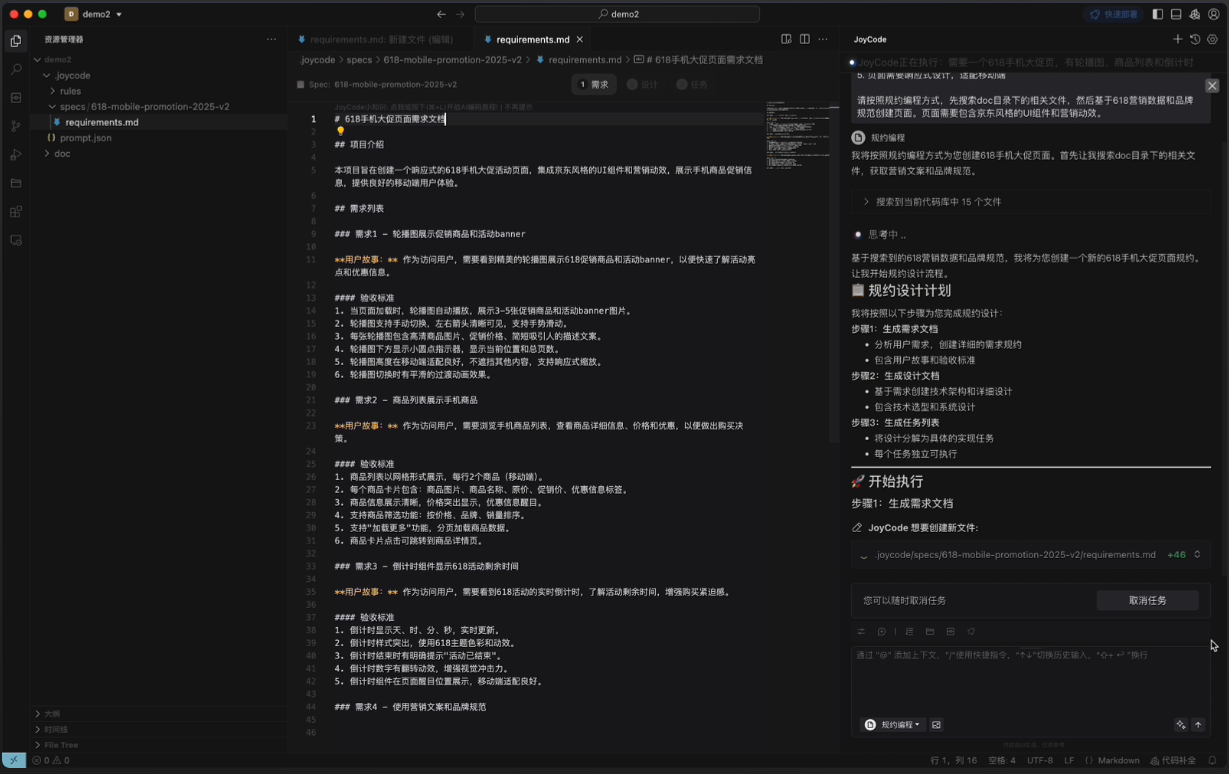
Task: Click the lightbulb code action on line 2
Action: pyautogui.click(x=340, y=131)
